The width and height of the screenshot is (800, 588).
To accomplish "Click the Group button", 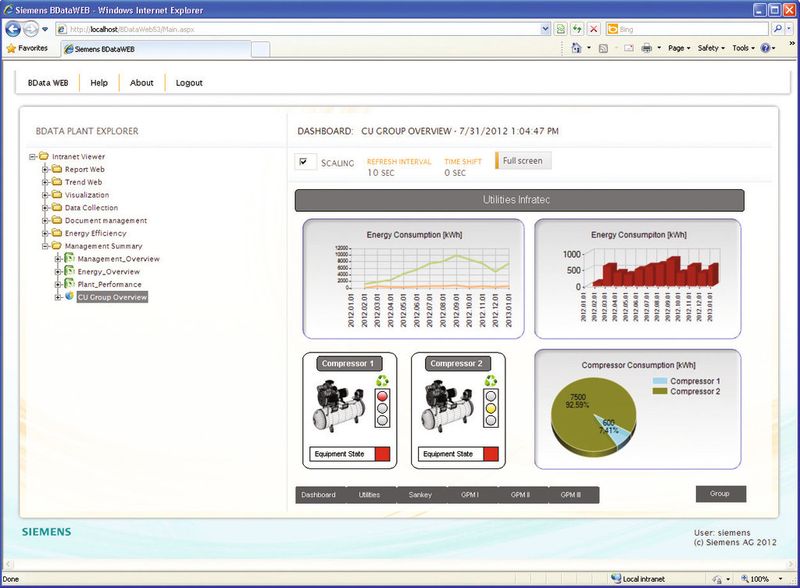I will tap(720, 494).
